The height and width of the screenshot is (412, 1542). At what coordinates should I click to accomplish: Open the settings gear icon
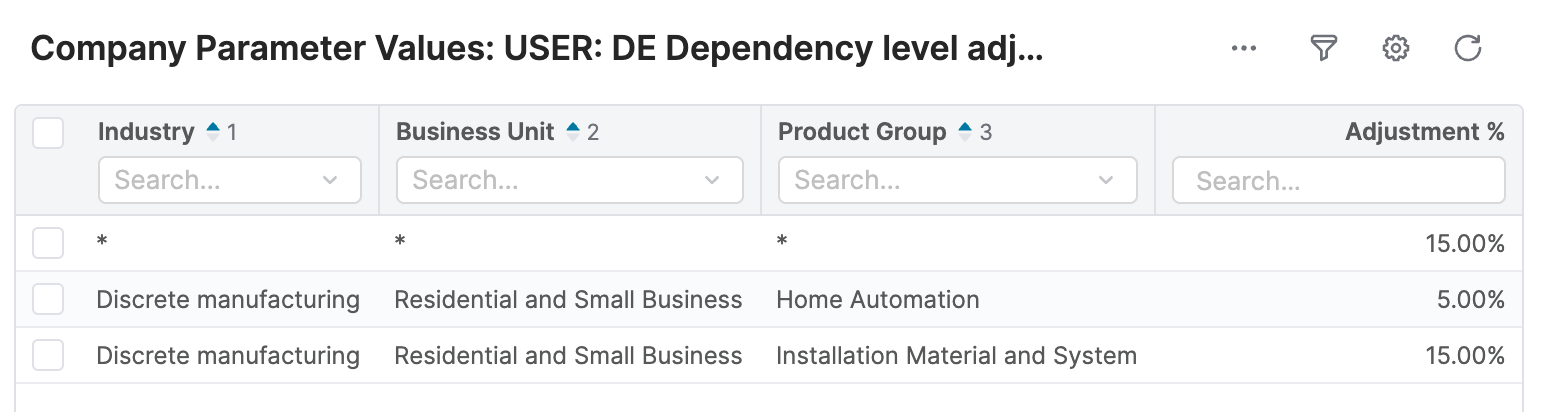tap(1395, 48)
